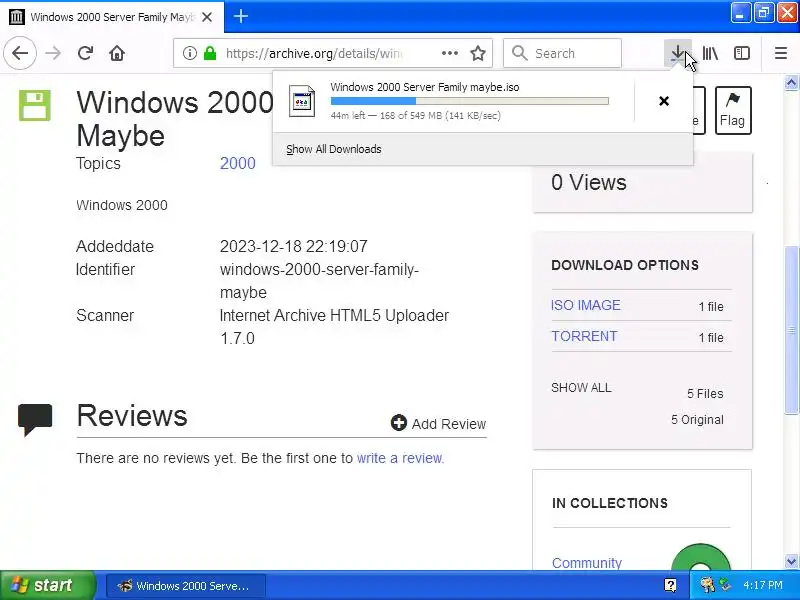Click the green floppy disk software icon
Screen dimensions: 800x600
click(35, 106)
